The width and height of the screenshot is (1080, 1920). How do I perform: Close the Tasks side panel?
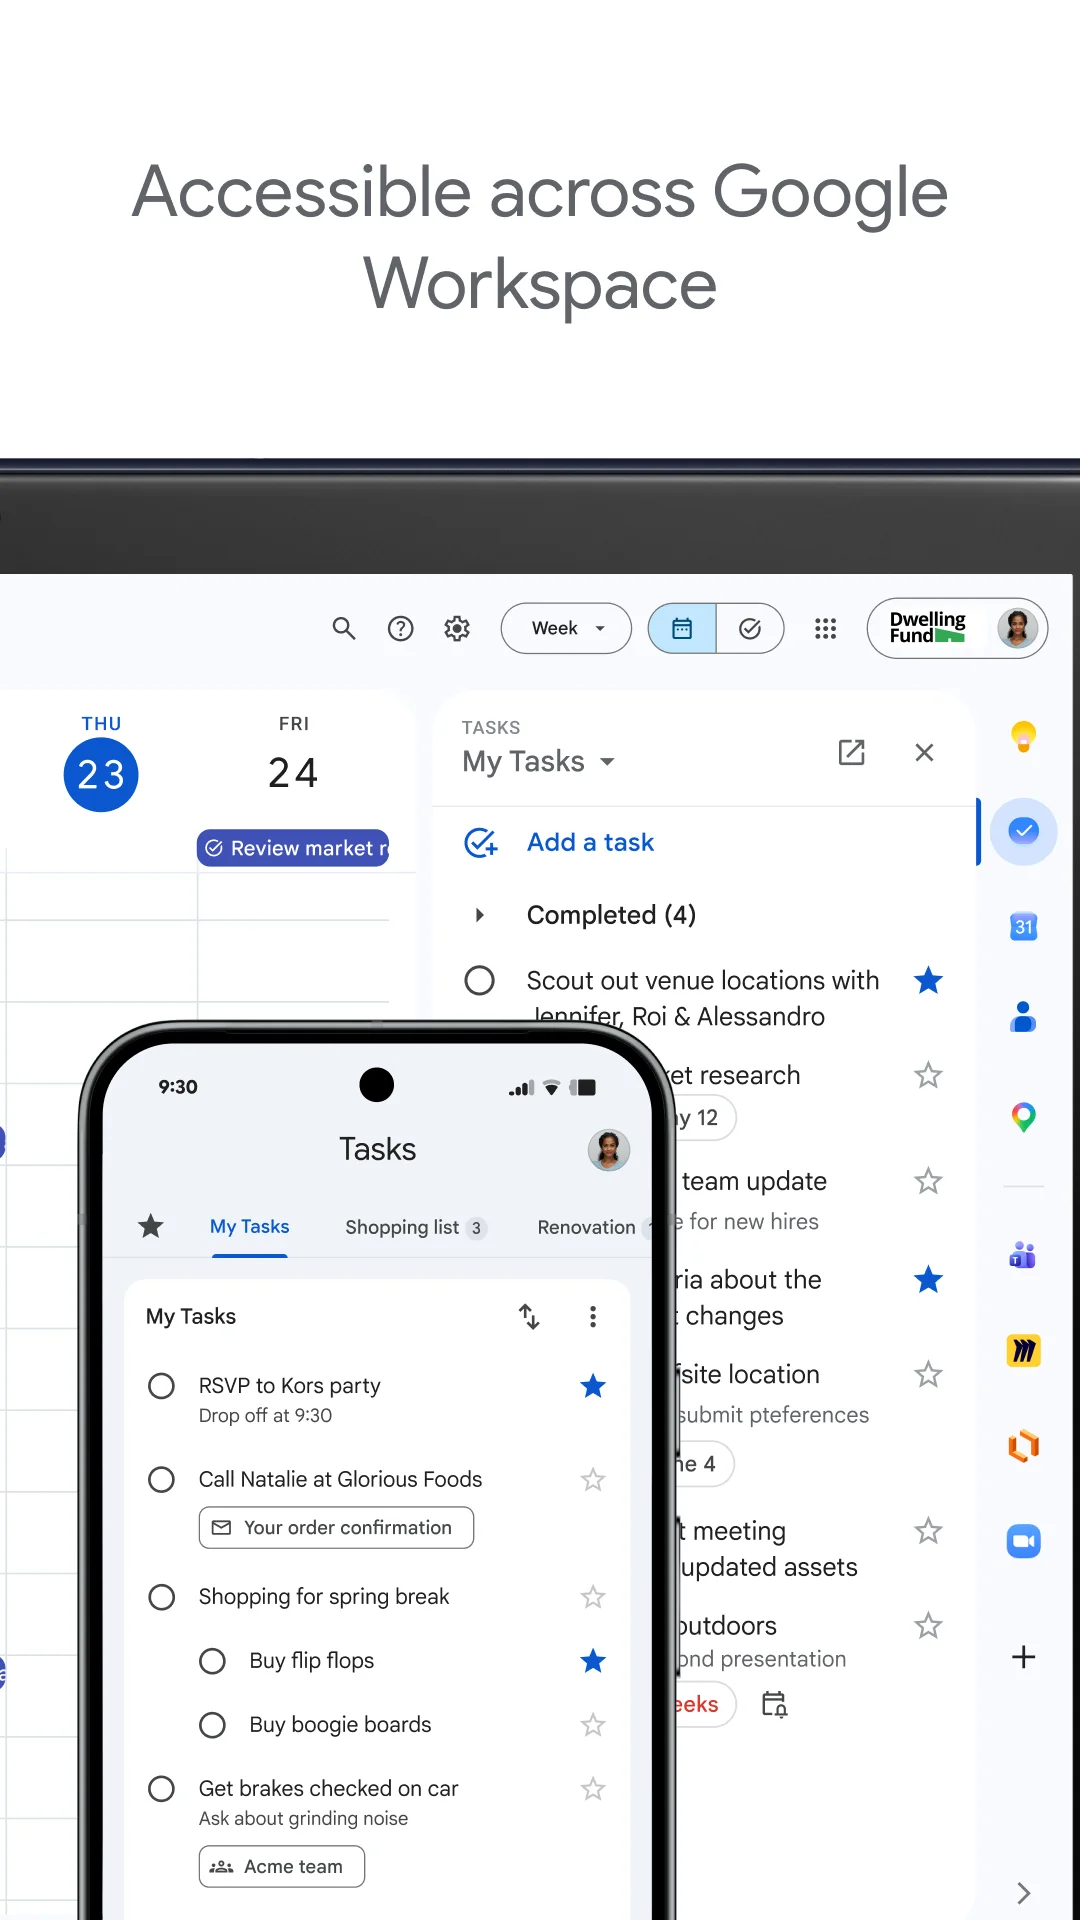pos(924,752)
